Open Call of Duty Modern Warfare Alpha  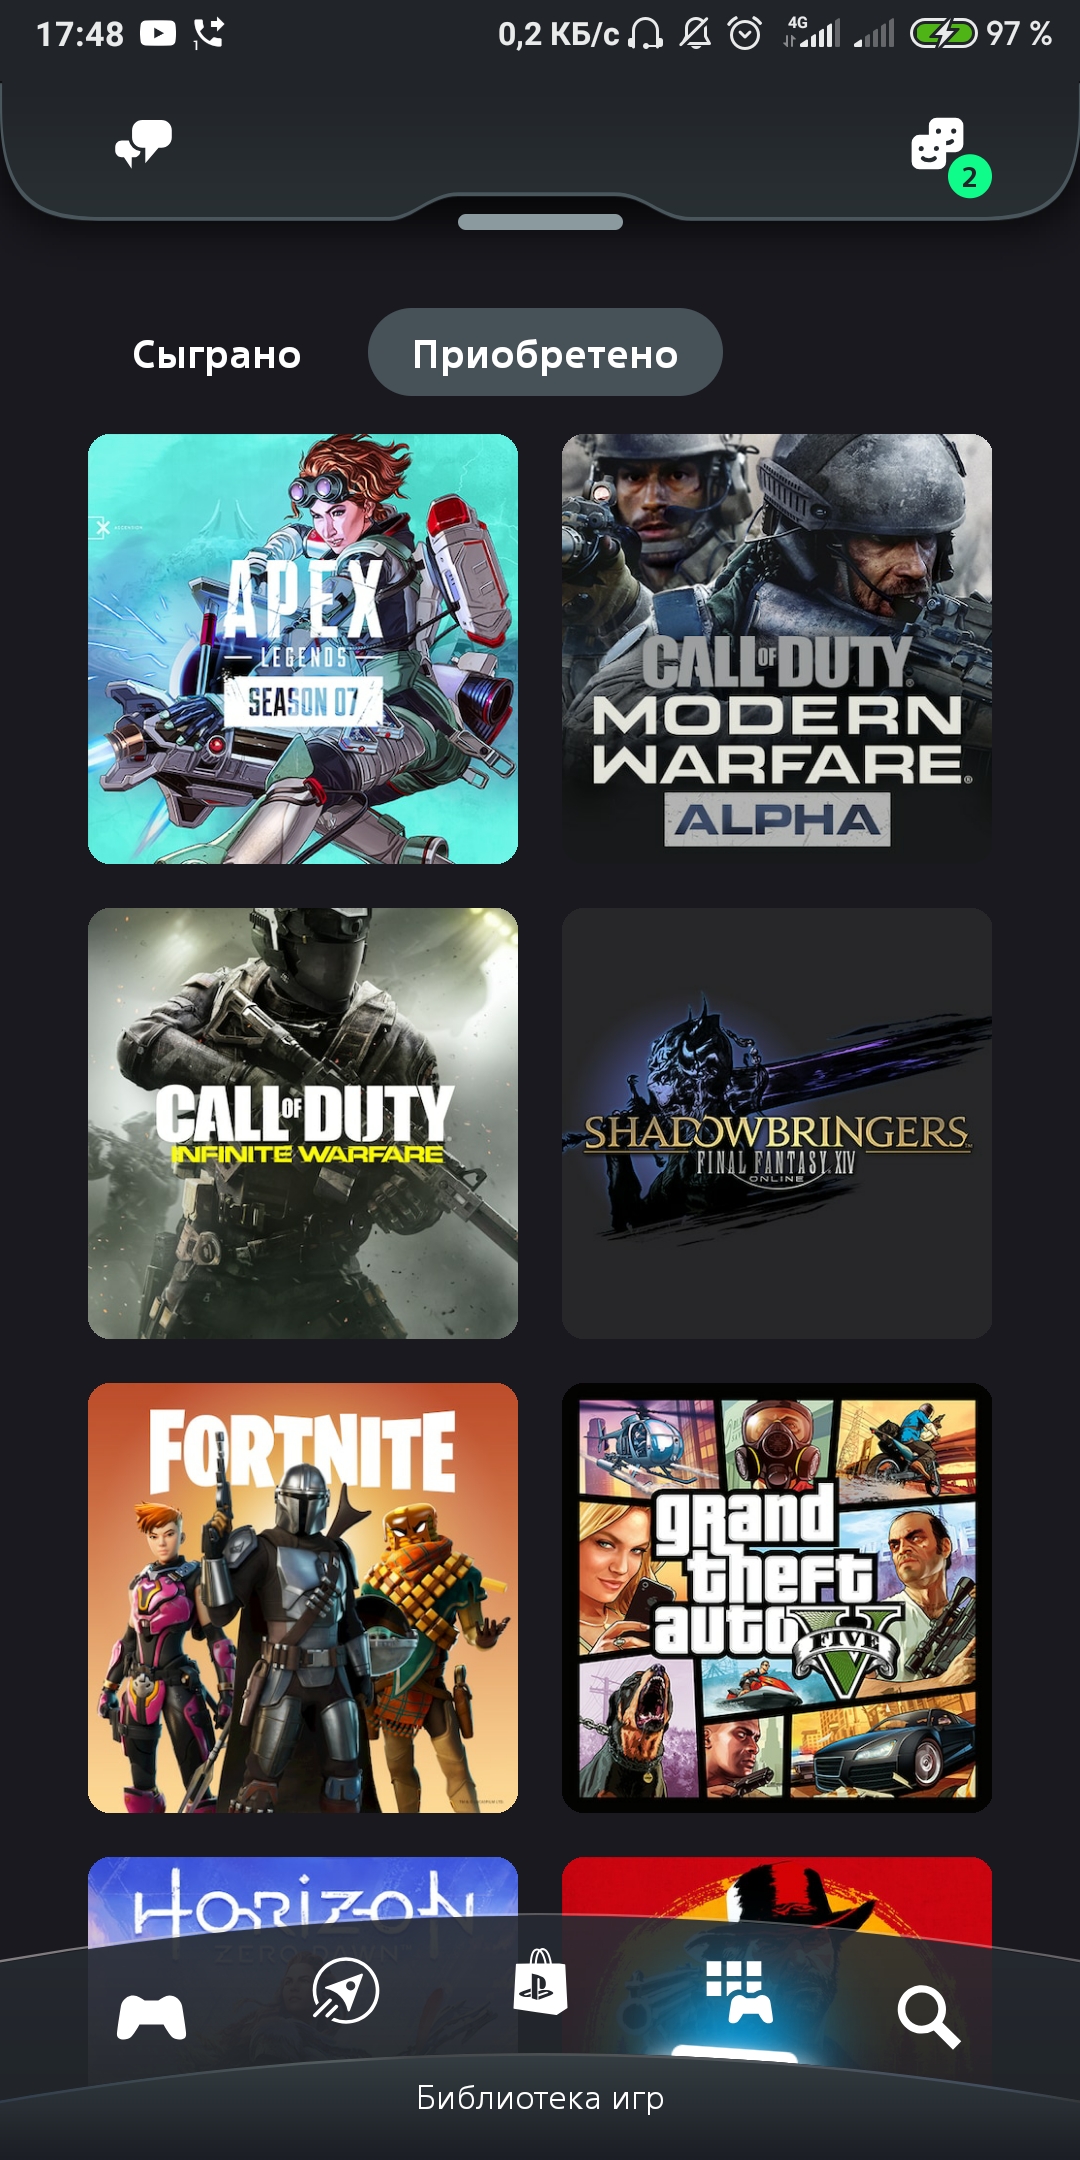777,649
